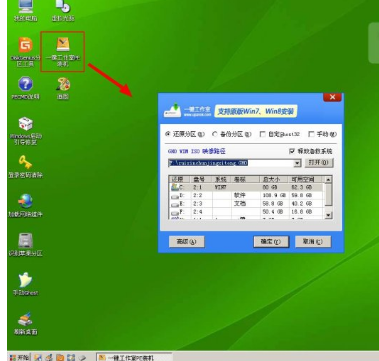Click the partition list scrollbar down arrow
Viewport: 379px width, 361px height.
328,215
